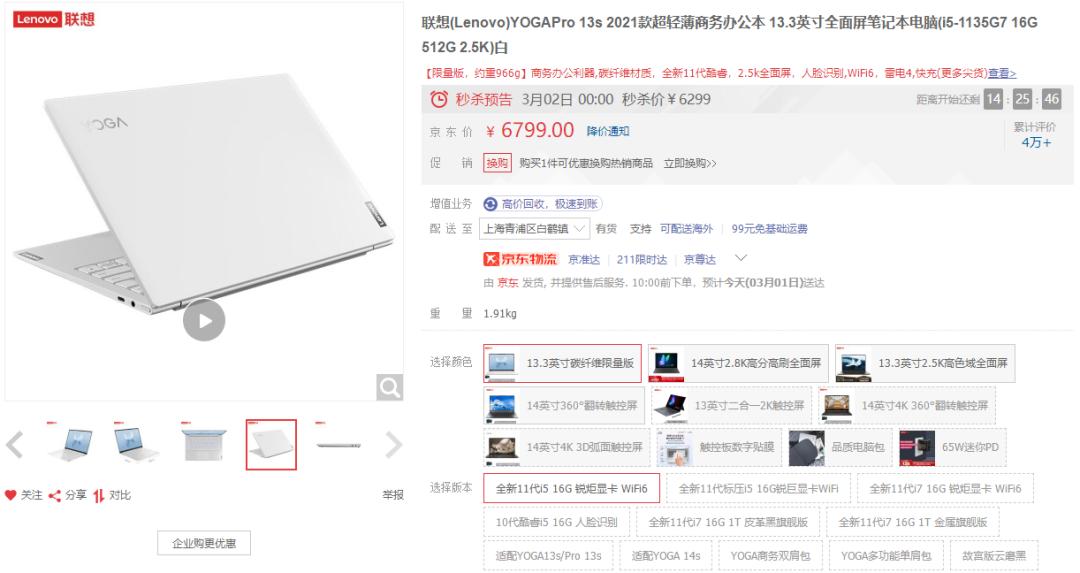The height and width of the screenshot is (573, 1080).
Task: Open the image magnifier search icon
Action: pyautogui.click(x=389, y=387)
